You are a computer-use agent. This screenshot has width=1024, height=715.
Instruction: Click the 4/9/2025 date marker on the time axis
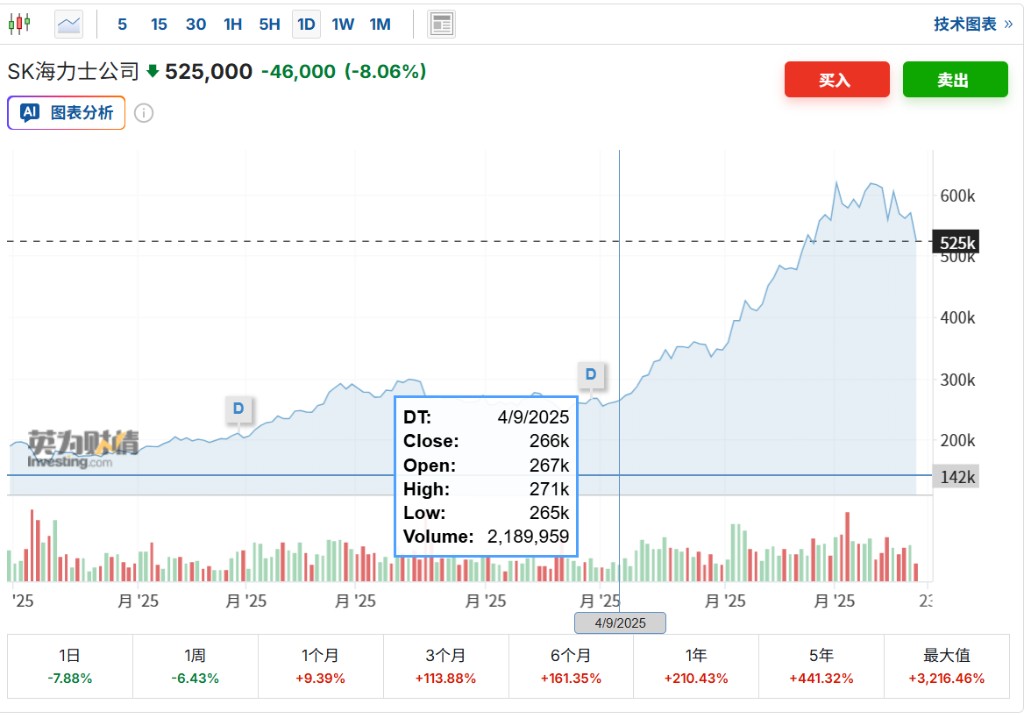[620, 623]
